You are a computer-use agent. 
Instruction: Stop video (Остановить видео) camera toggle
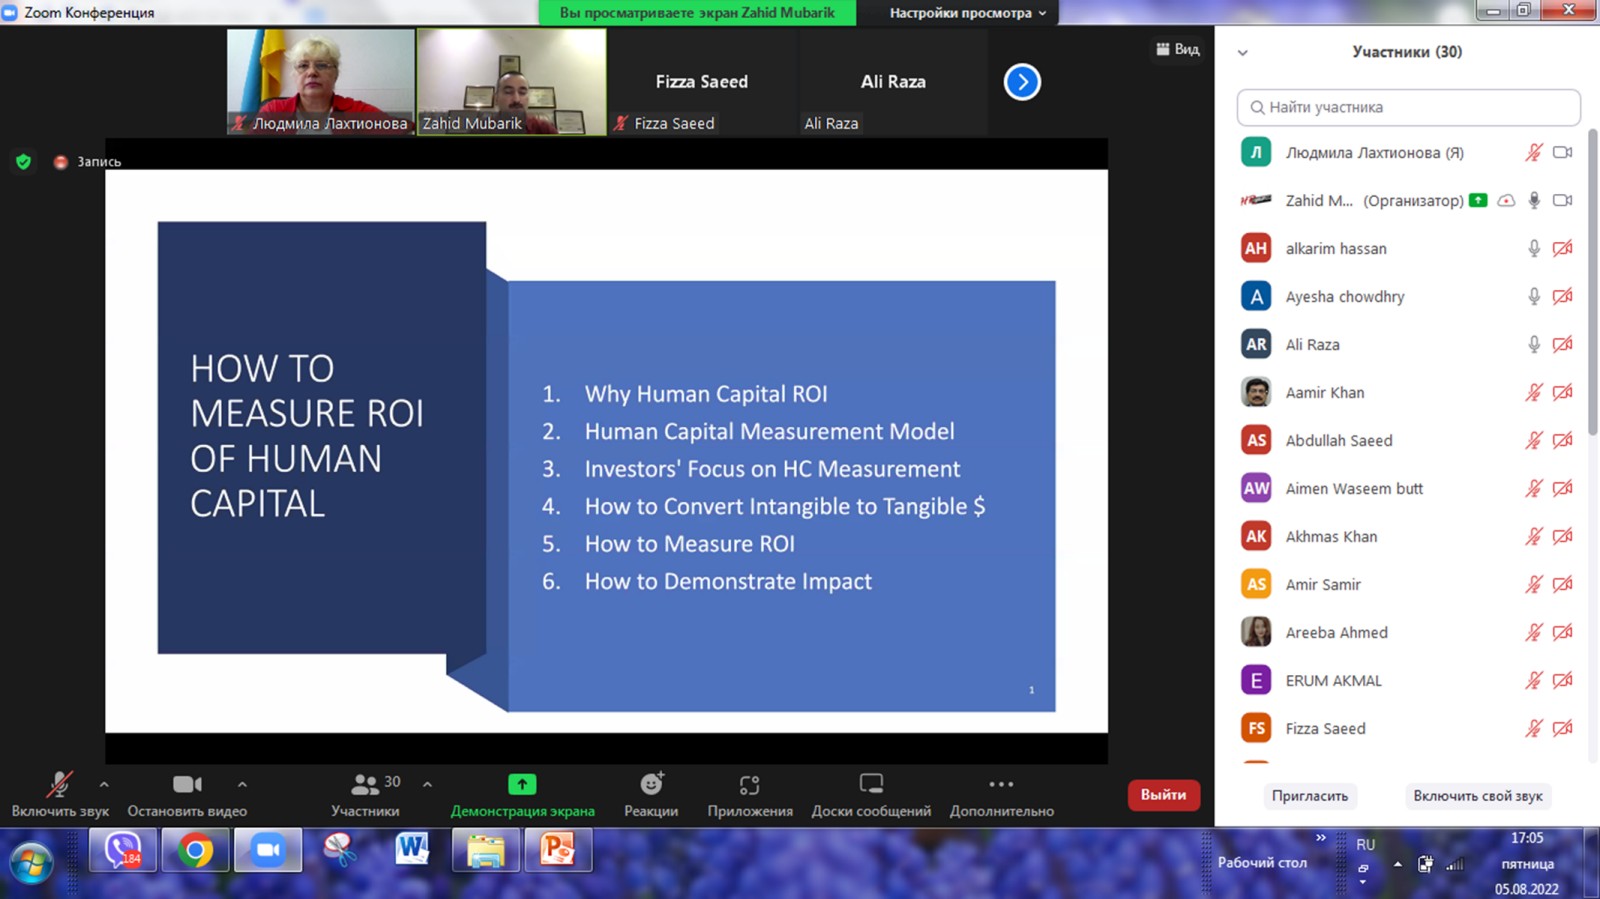187,785
